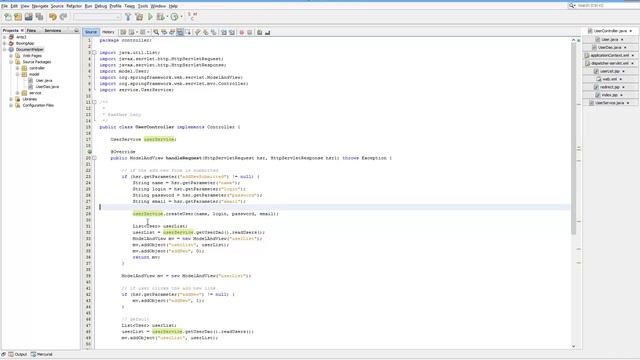Click the History view button
Viewport: 640px width, 360px height.
(x=108, y=32)
